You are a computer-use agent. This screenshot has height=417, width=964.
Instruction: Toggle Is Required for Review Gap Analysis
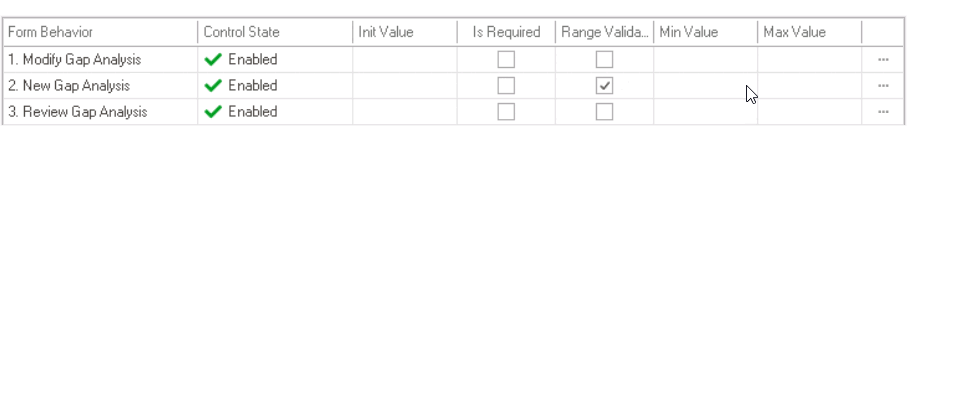click(x=506, y=112)
